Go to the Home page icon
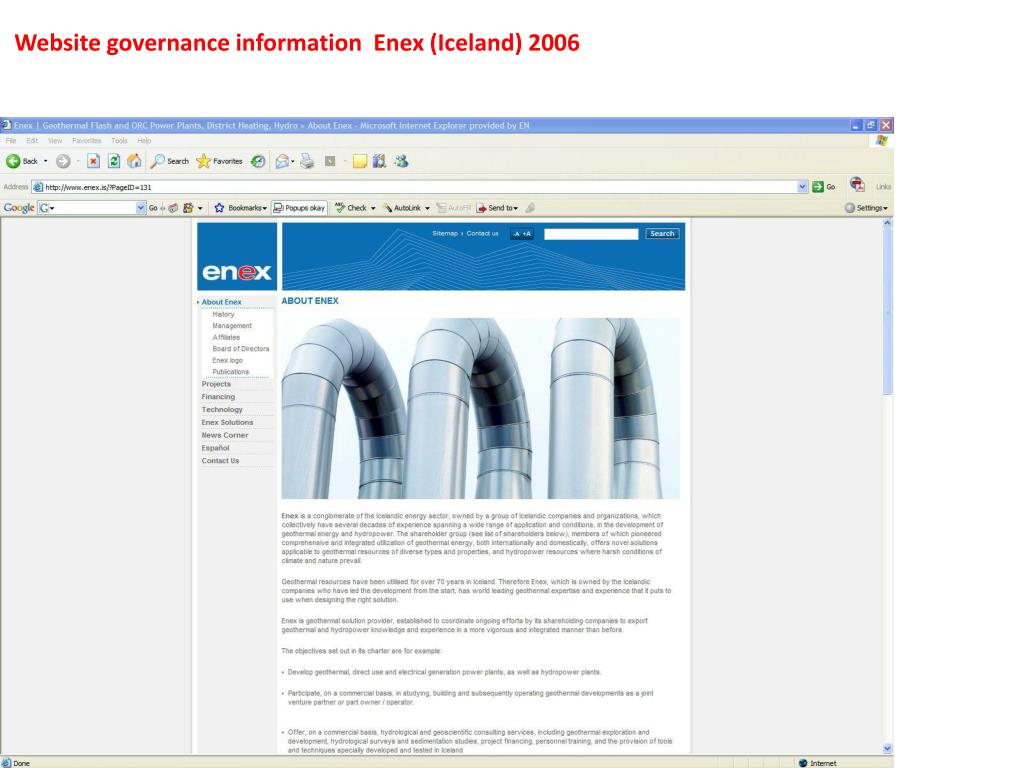This screenshot has width=1024, height=768. pos(135,161)
